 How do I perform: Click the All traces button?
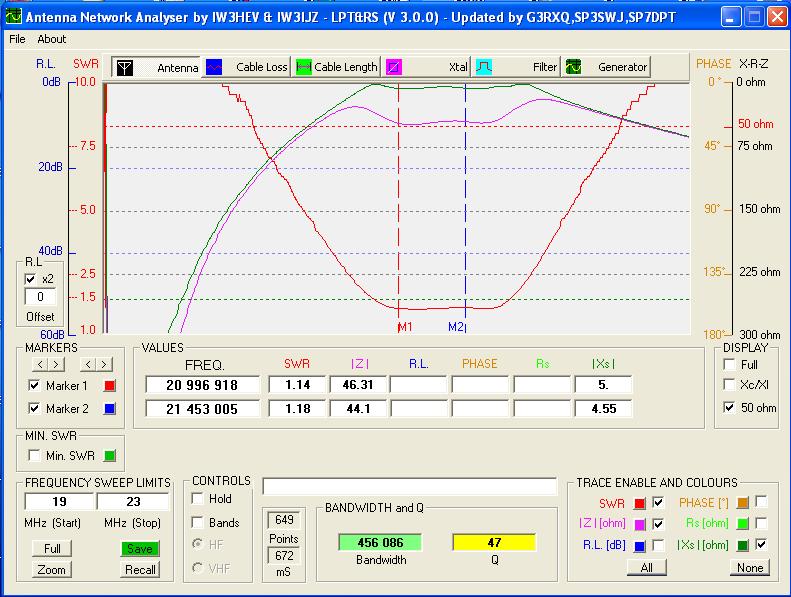tap(645, 567)
